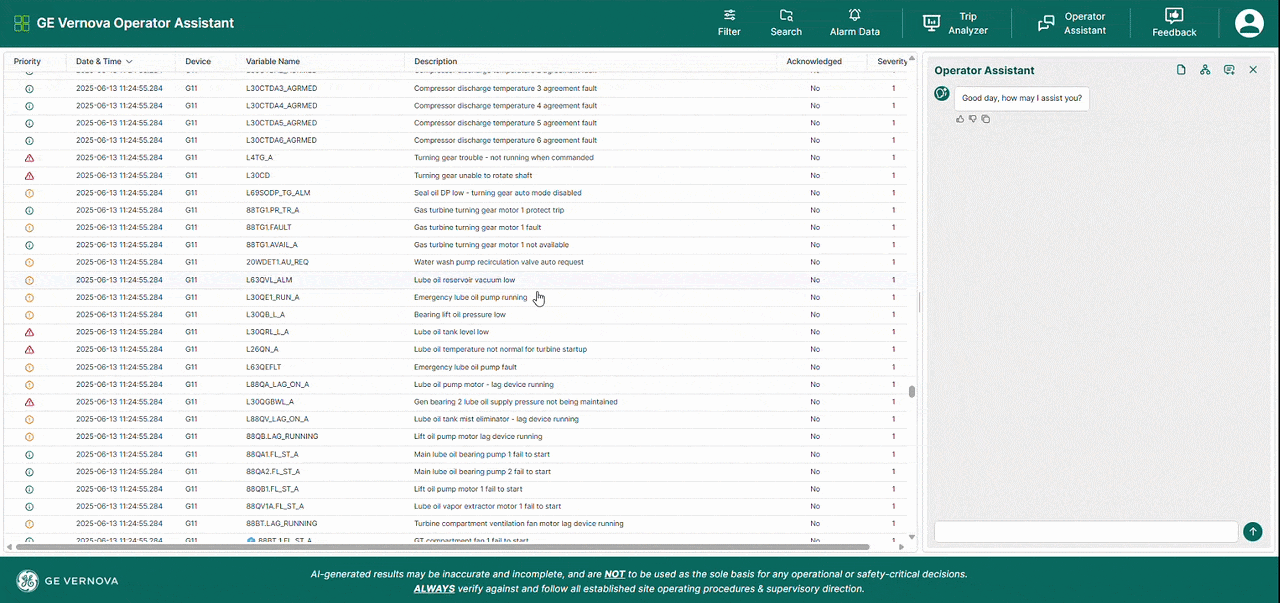Open the Search tool in header
Screen dimensions: 1280x603
click(786, 23)
